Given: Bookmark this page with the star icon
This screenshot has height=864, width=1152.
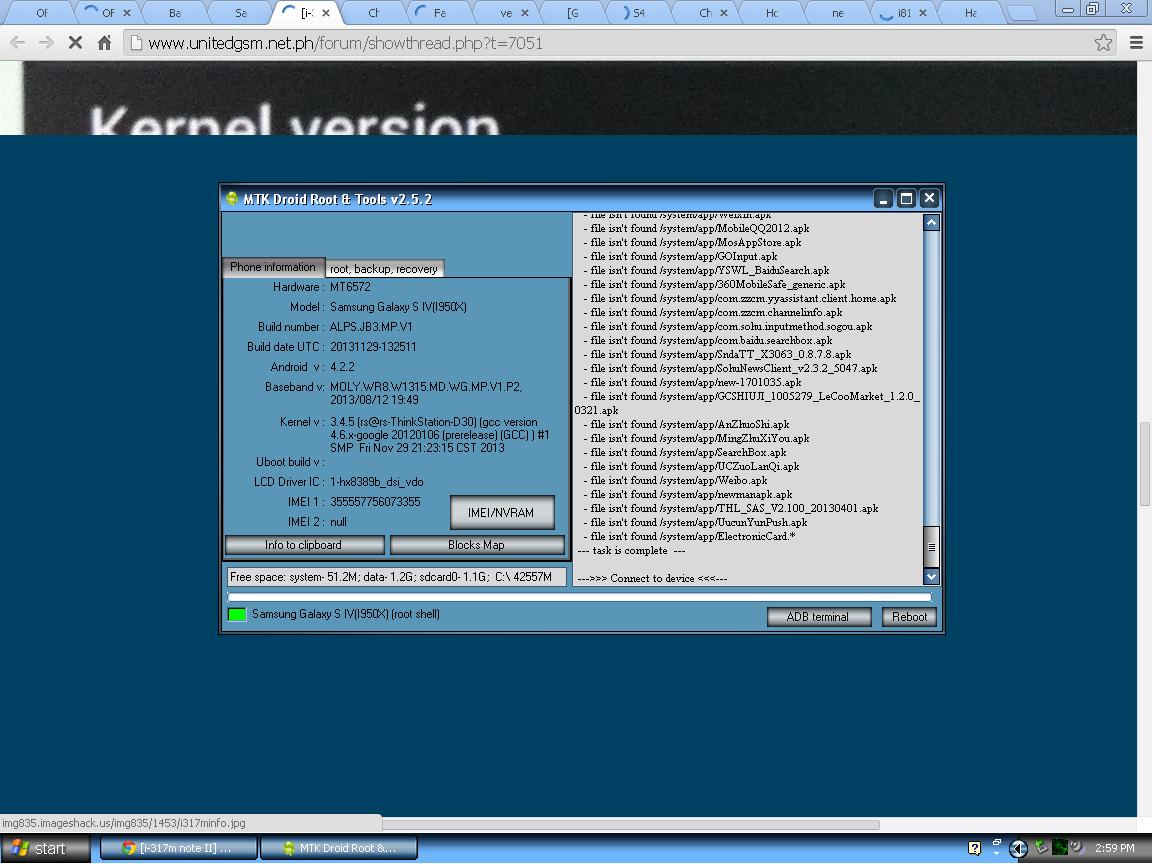Looking at the screenshot, I should pyautogui.click(x=1103, y=43).
